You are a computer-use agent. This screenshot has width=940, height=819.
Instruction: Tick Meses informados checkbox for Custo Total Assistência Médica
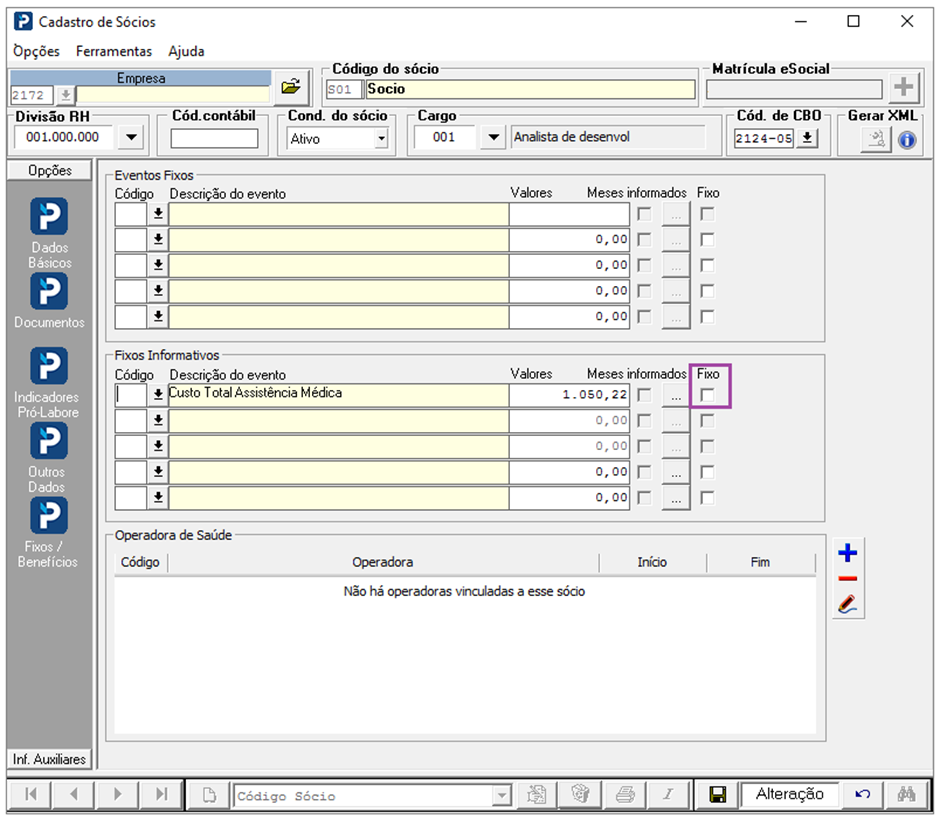point(644,395)
